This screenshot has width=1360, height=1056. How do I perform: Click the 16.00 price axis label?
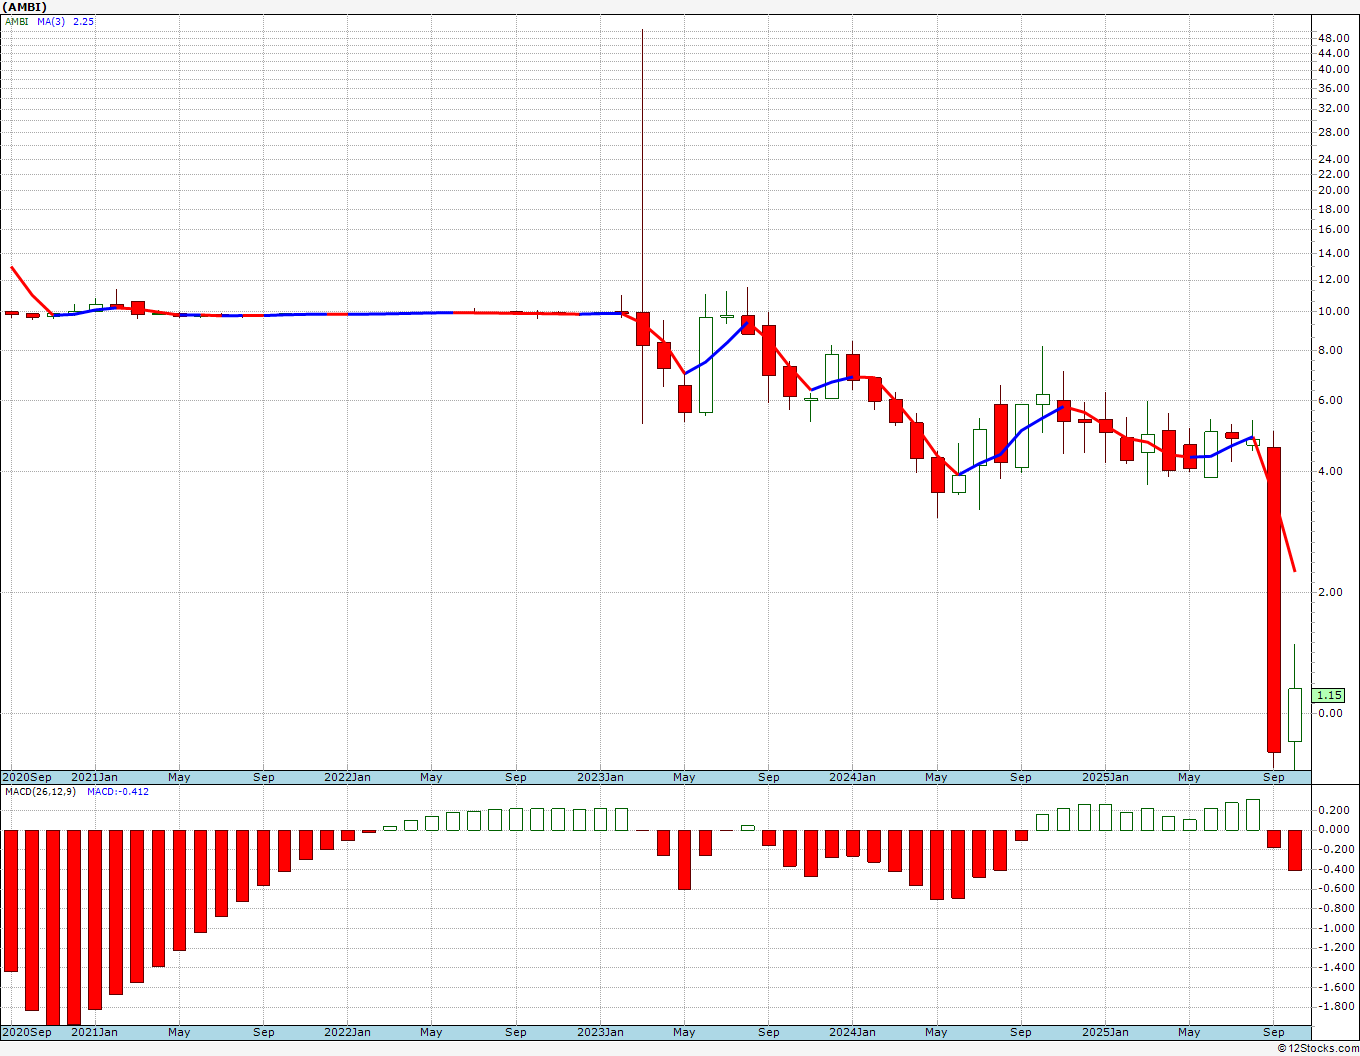pos(1333,229)
